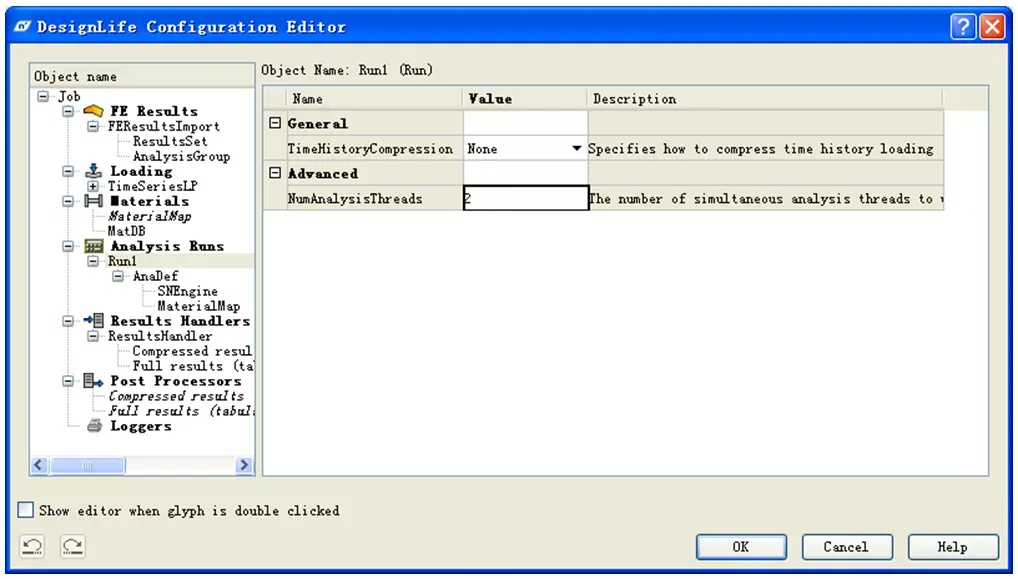Click the tree scrollbar left arrow

38,465
